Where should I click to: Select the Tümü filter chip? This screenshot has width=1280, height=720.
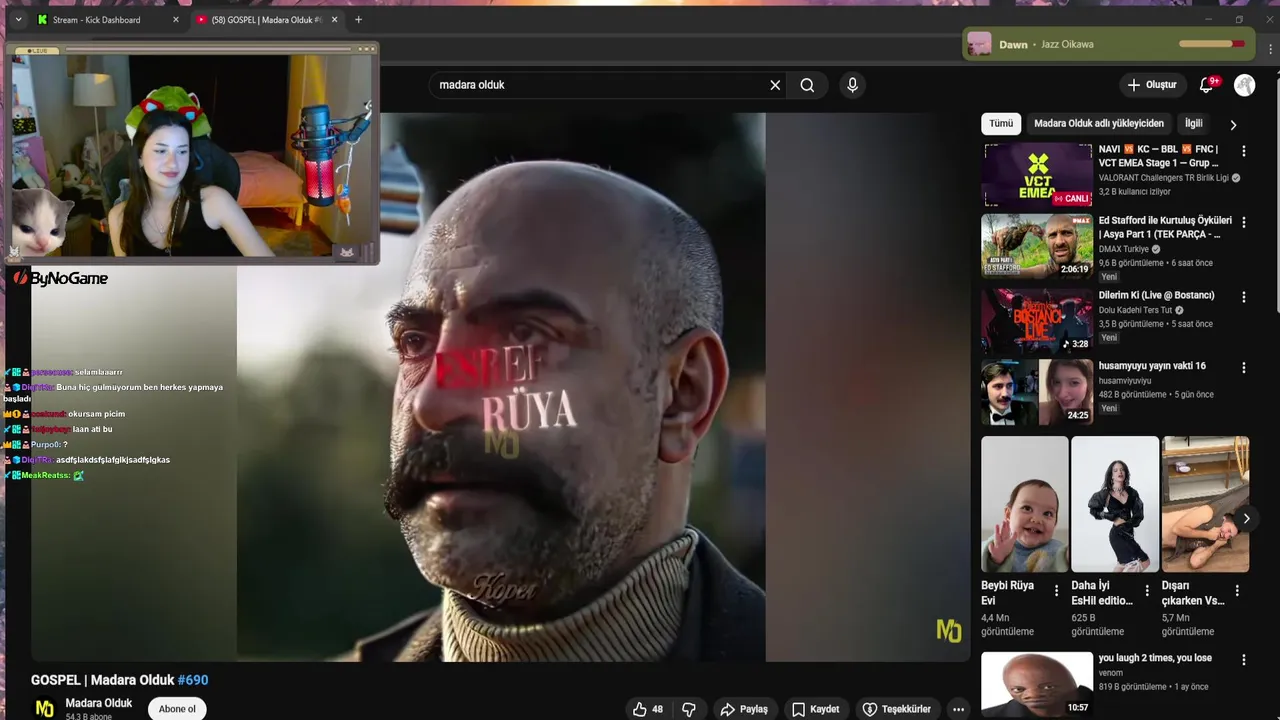pos(1001,124)
